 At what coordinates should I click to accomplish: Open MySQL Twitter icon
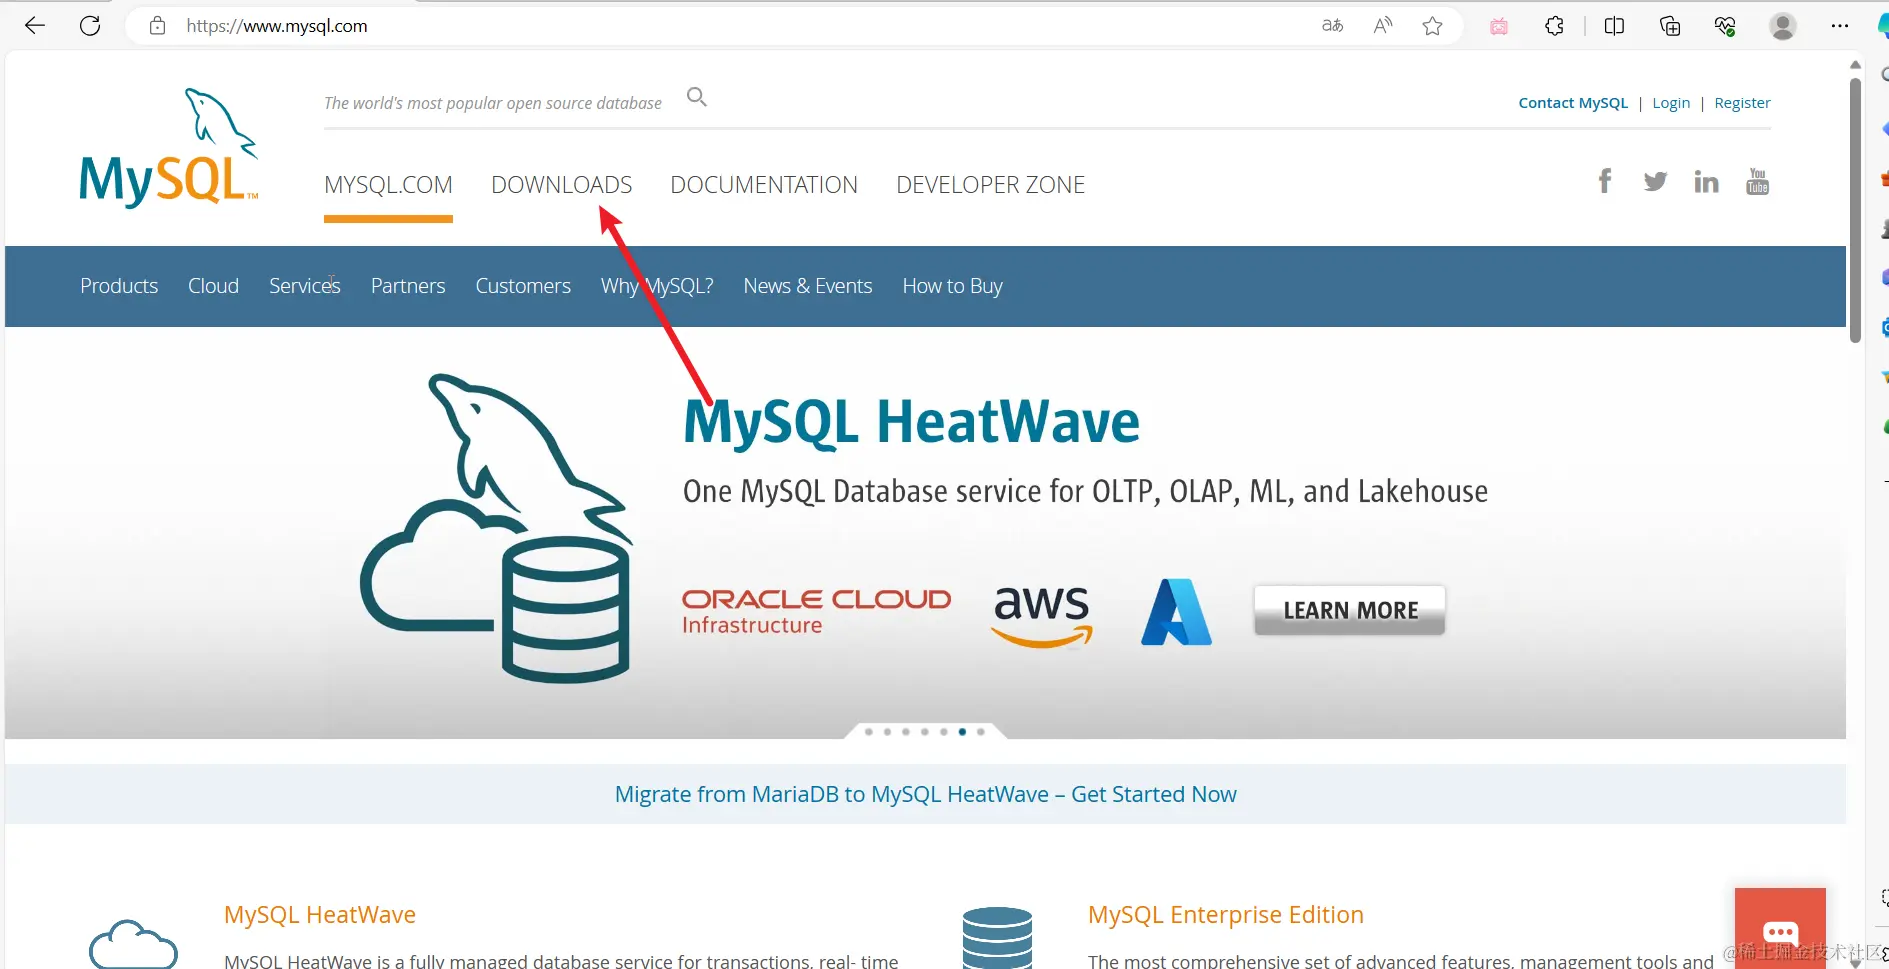coord(1655,181)
